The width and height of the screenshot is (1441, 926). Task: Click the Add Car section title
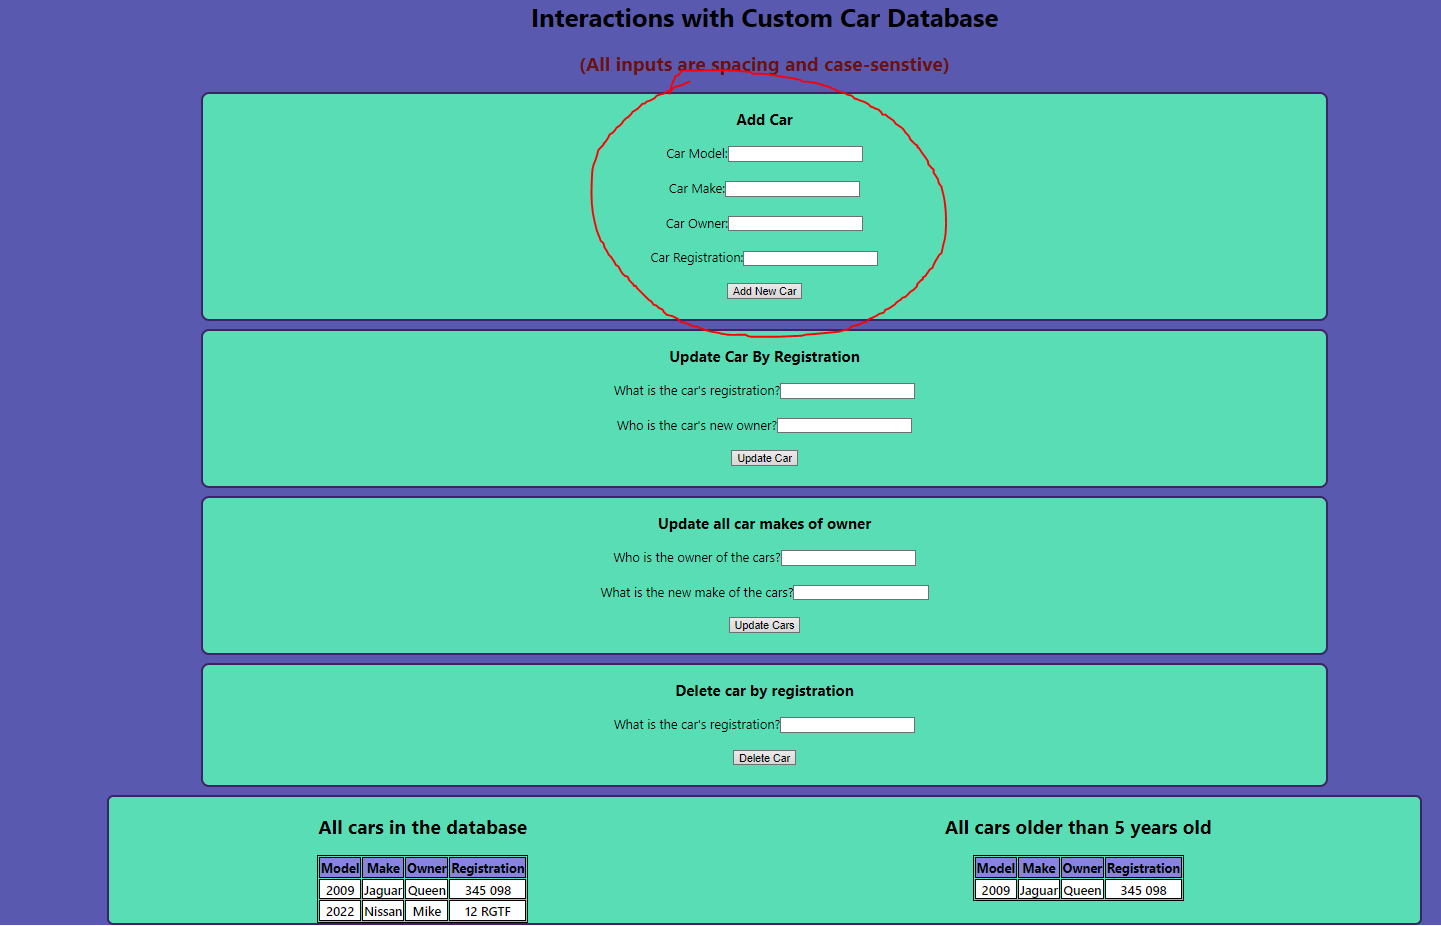coord(764,119)
